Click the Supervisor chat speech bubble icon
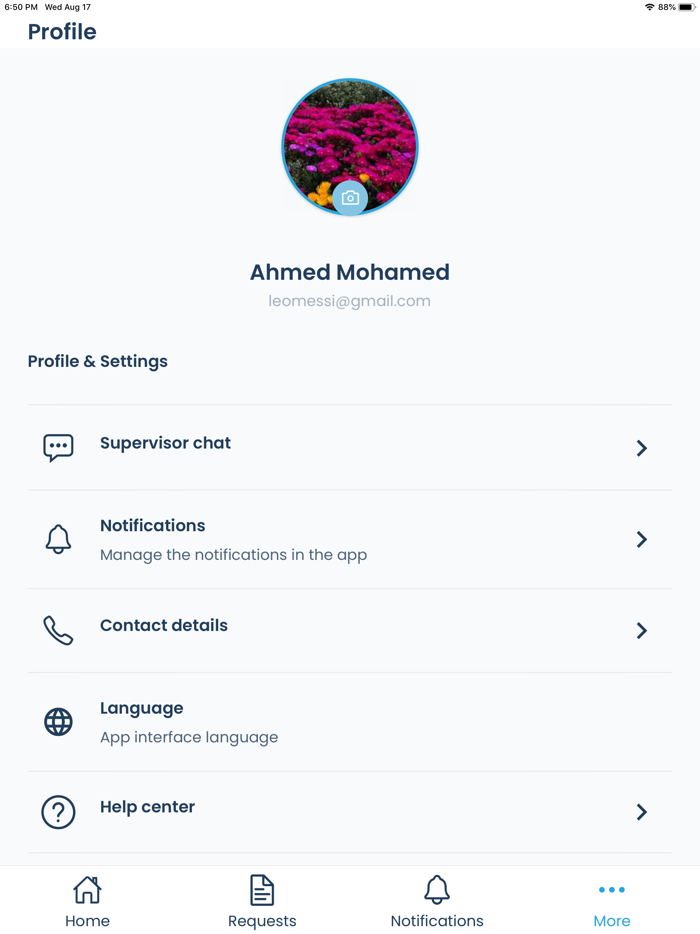700x934 pixels. (x=58, y=447)
